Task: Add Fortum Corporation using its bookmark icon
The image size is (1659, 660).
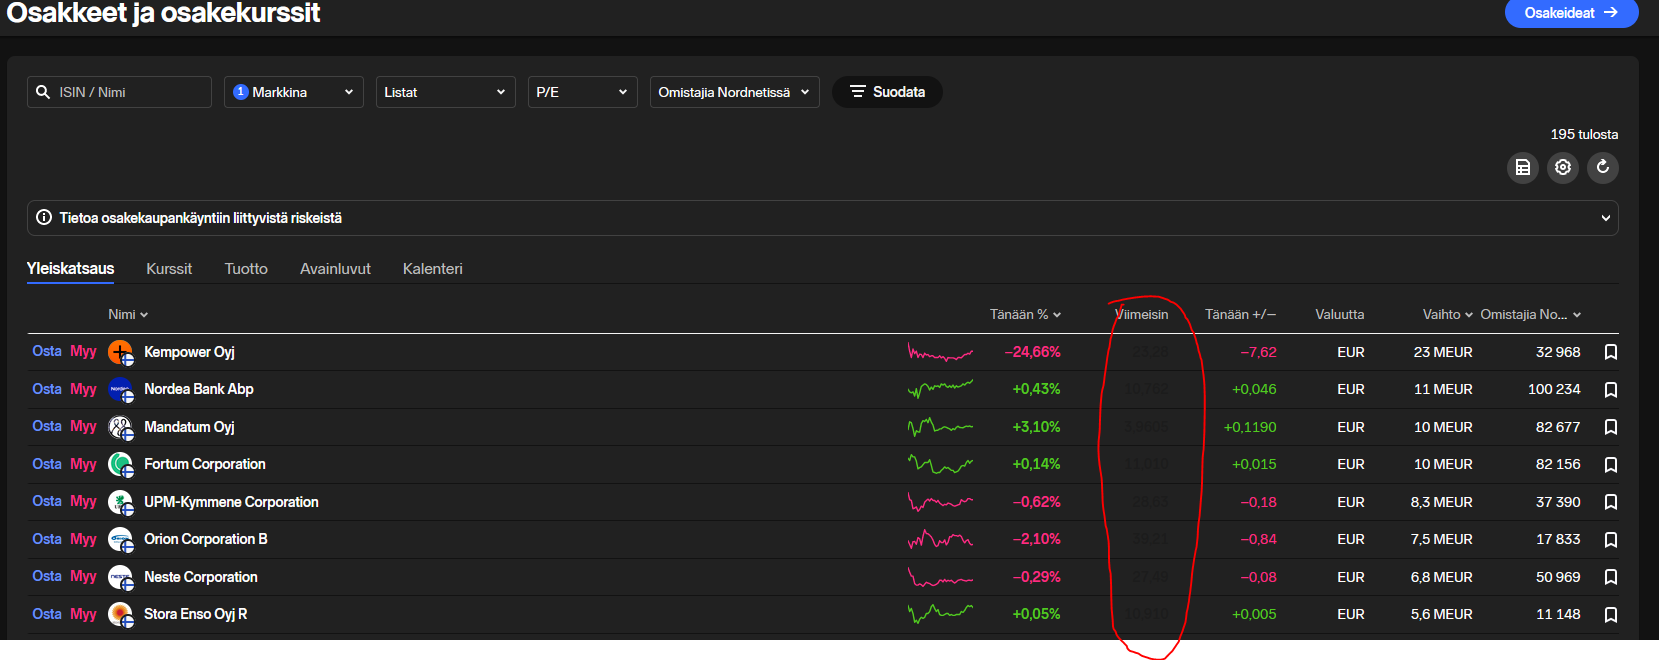Action: [x=1611, y=464]
